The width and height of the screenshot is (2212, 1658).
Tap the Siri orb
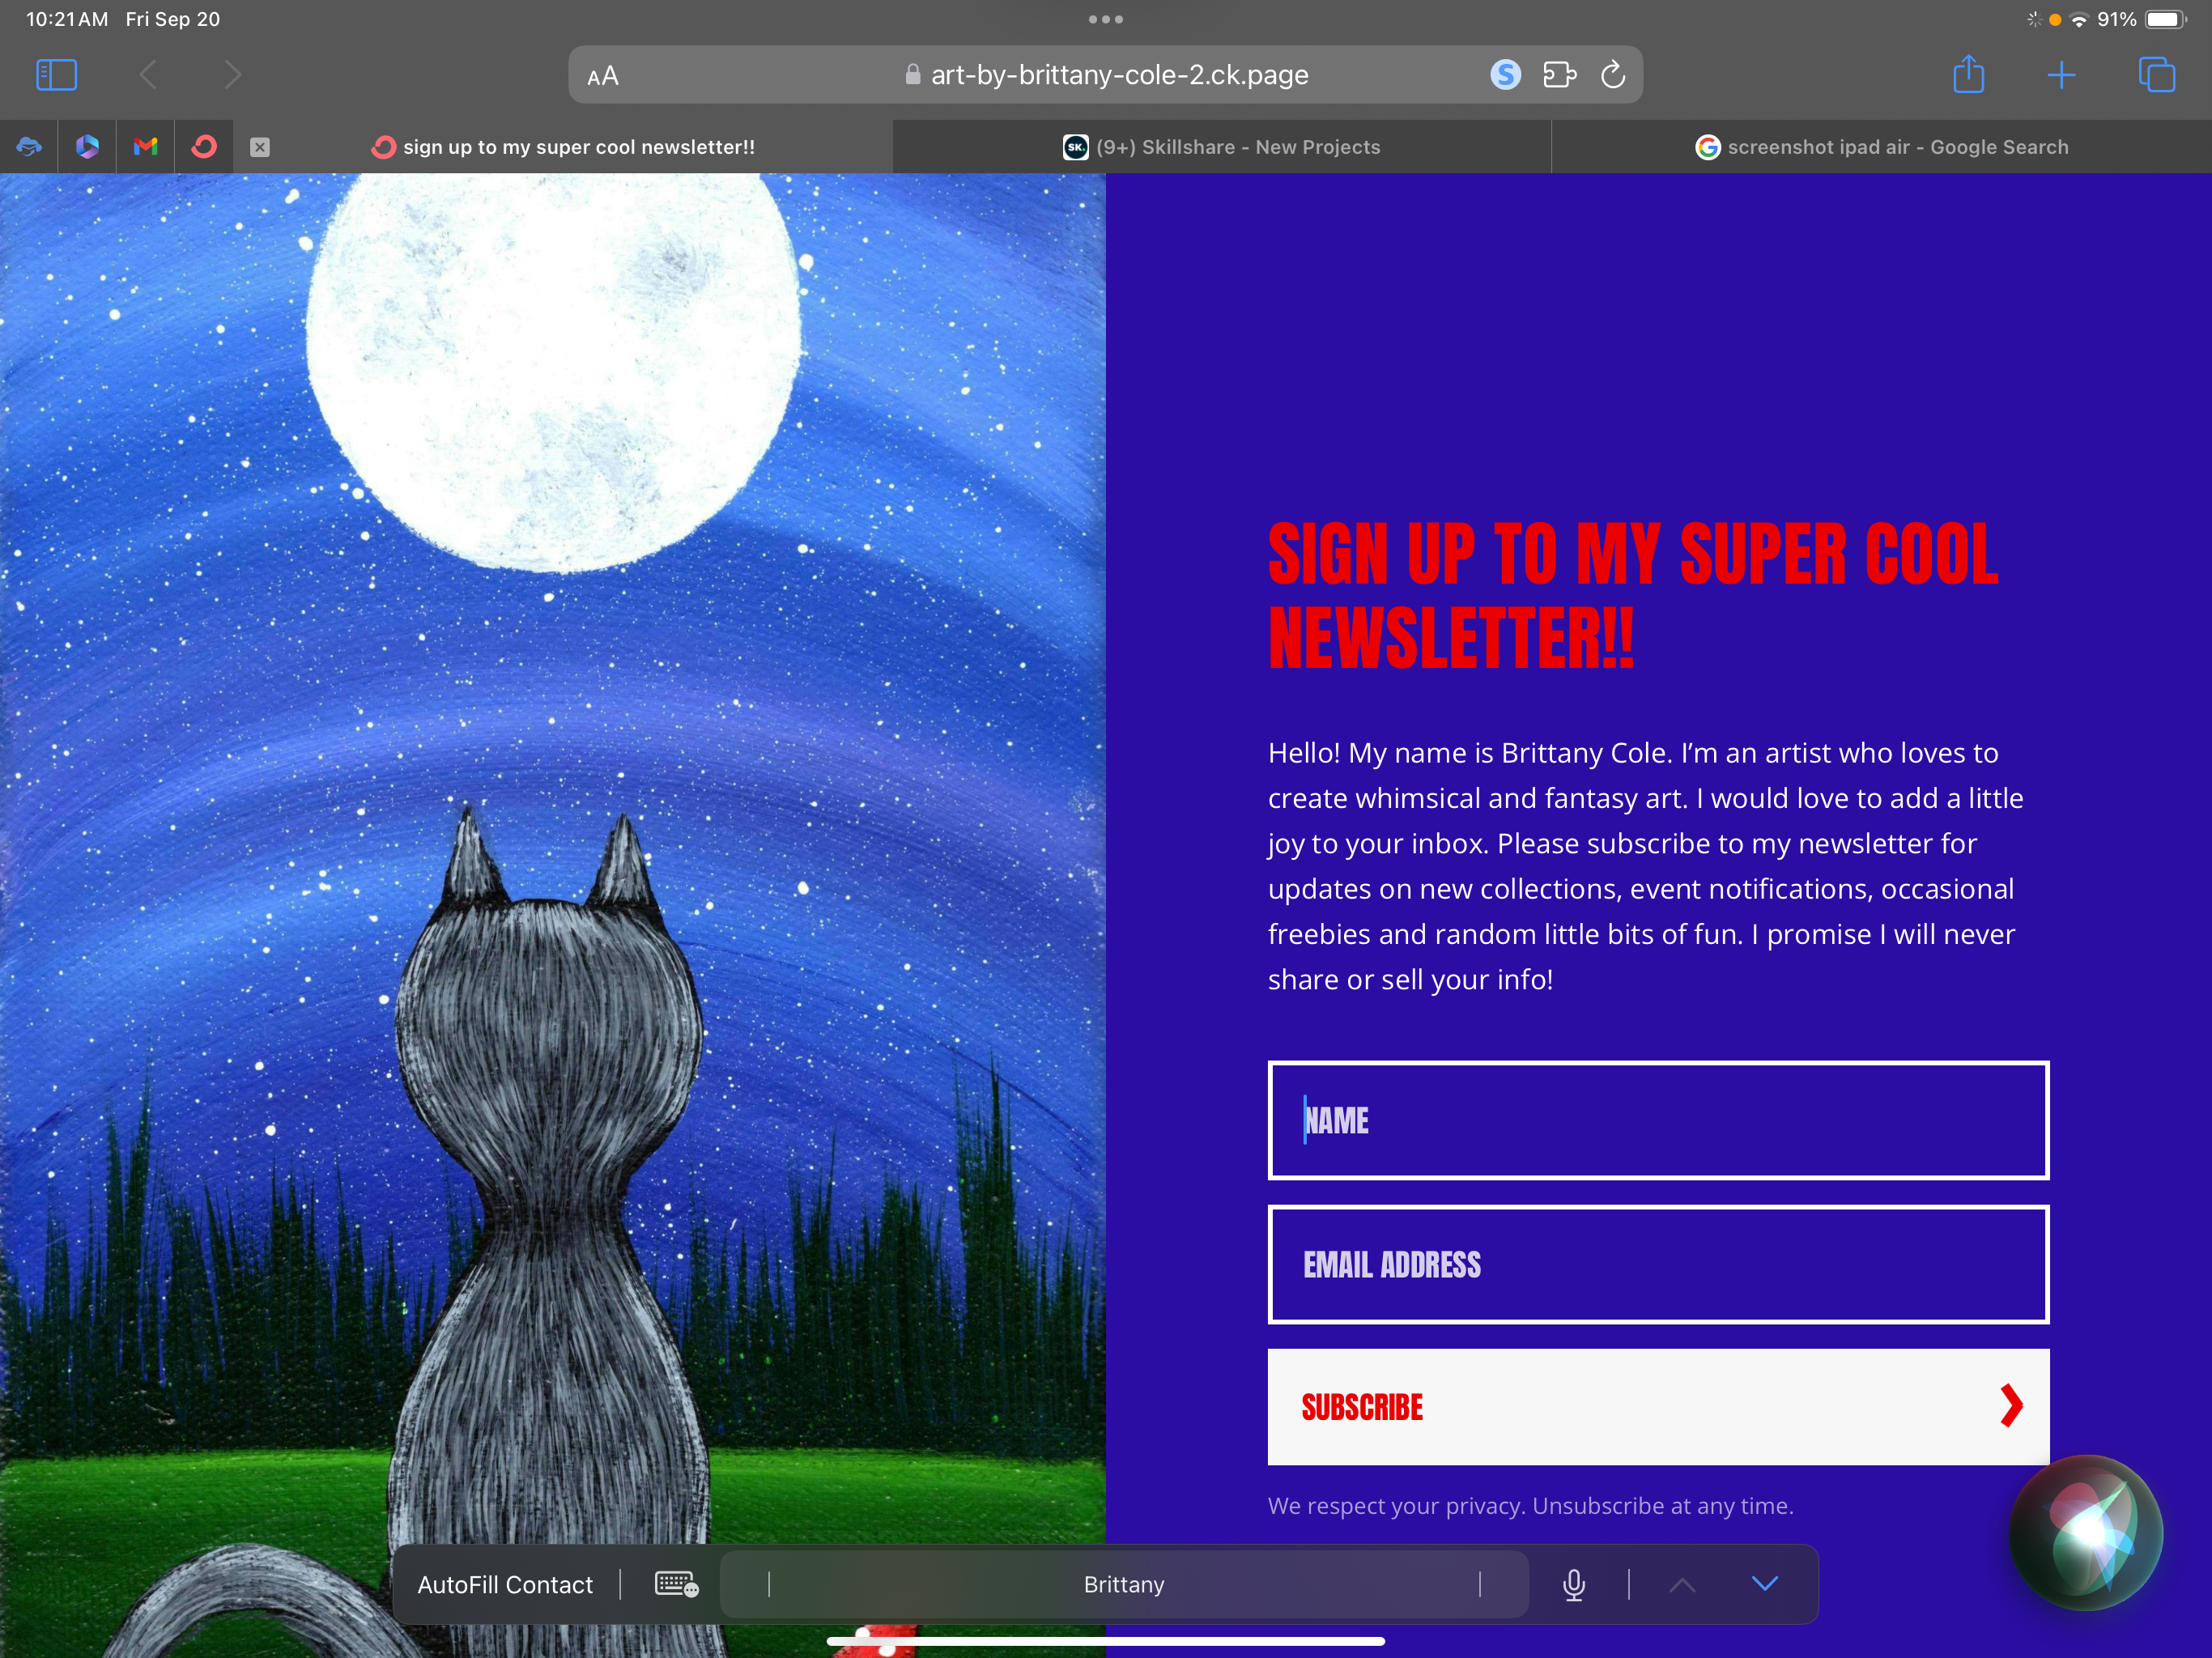coord(2086,1532)
